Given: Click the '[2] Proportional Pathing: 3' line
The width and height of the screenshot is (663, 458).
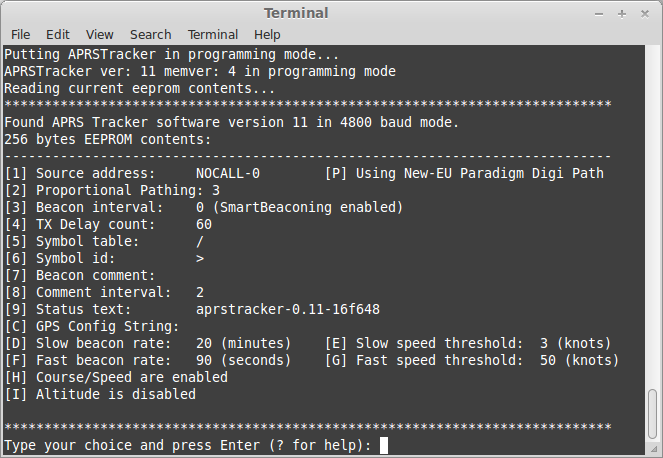Looking at the screenshot, I should point(112,190).
